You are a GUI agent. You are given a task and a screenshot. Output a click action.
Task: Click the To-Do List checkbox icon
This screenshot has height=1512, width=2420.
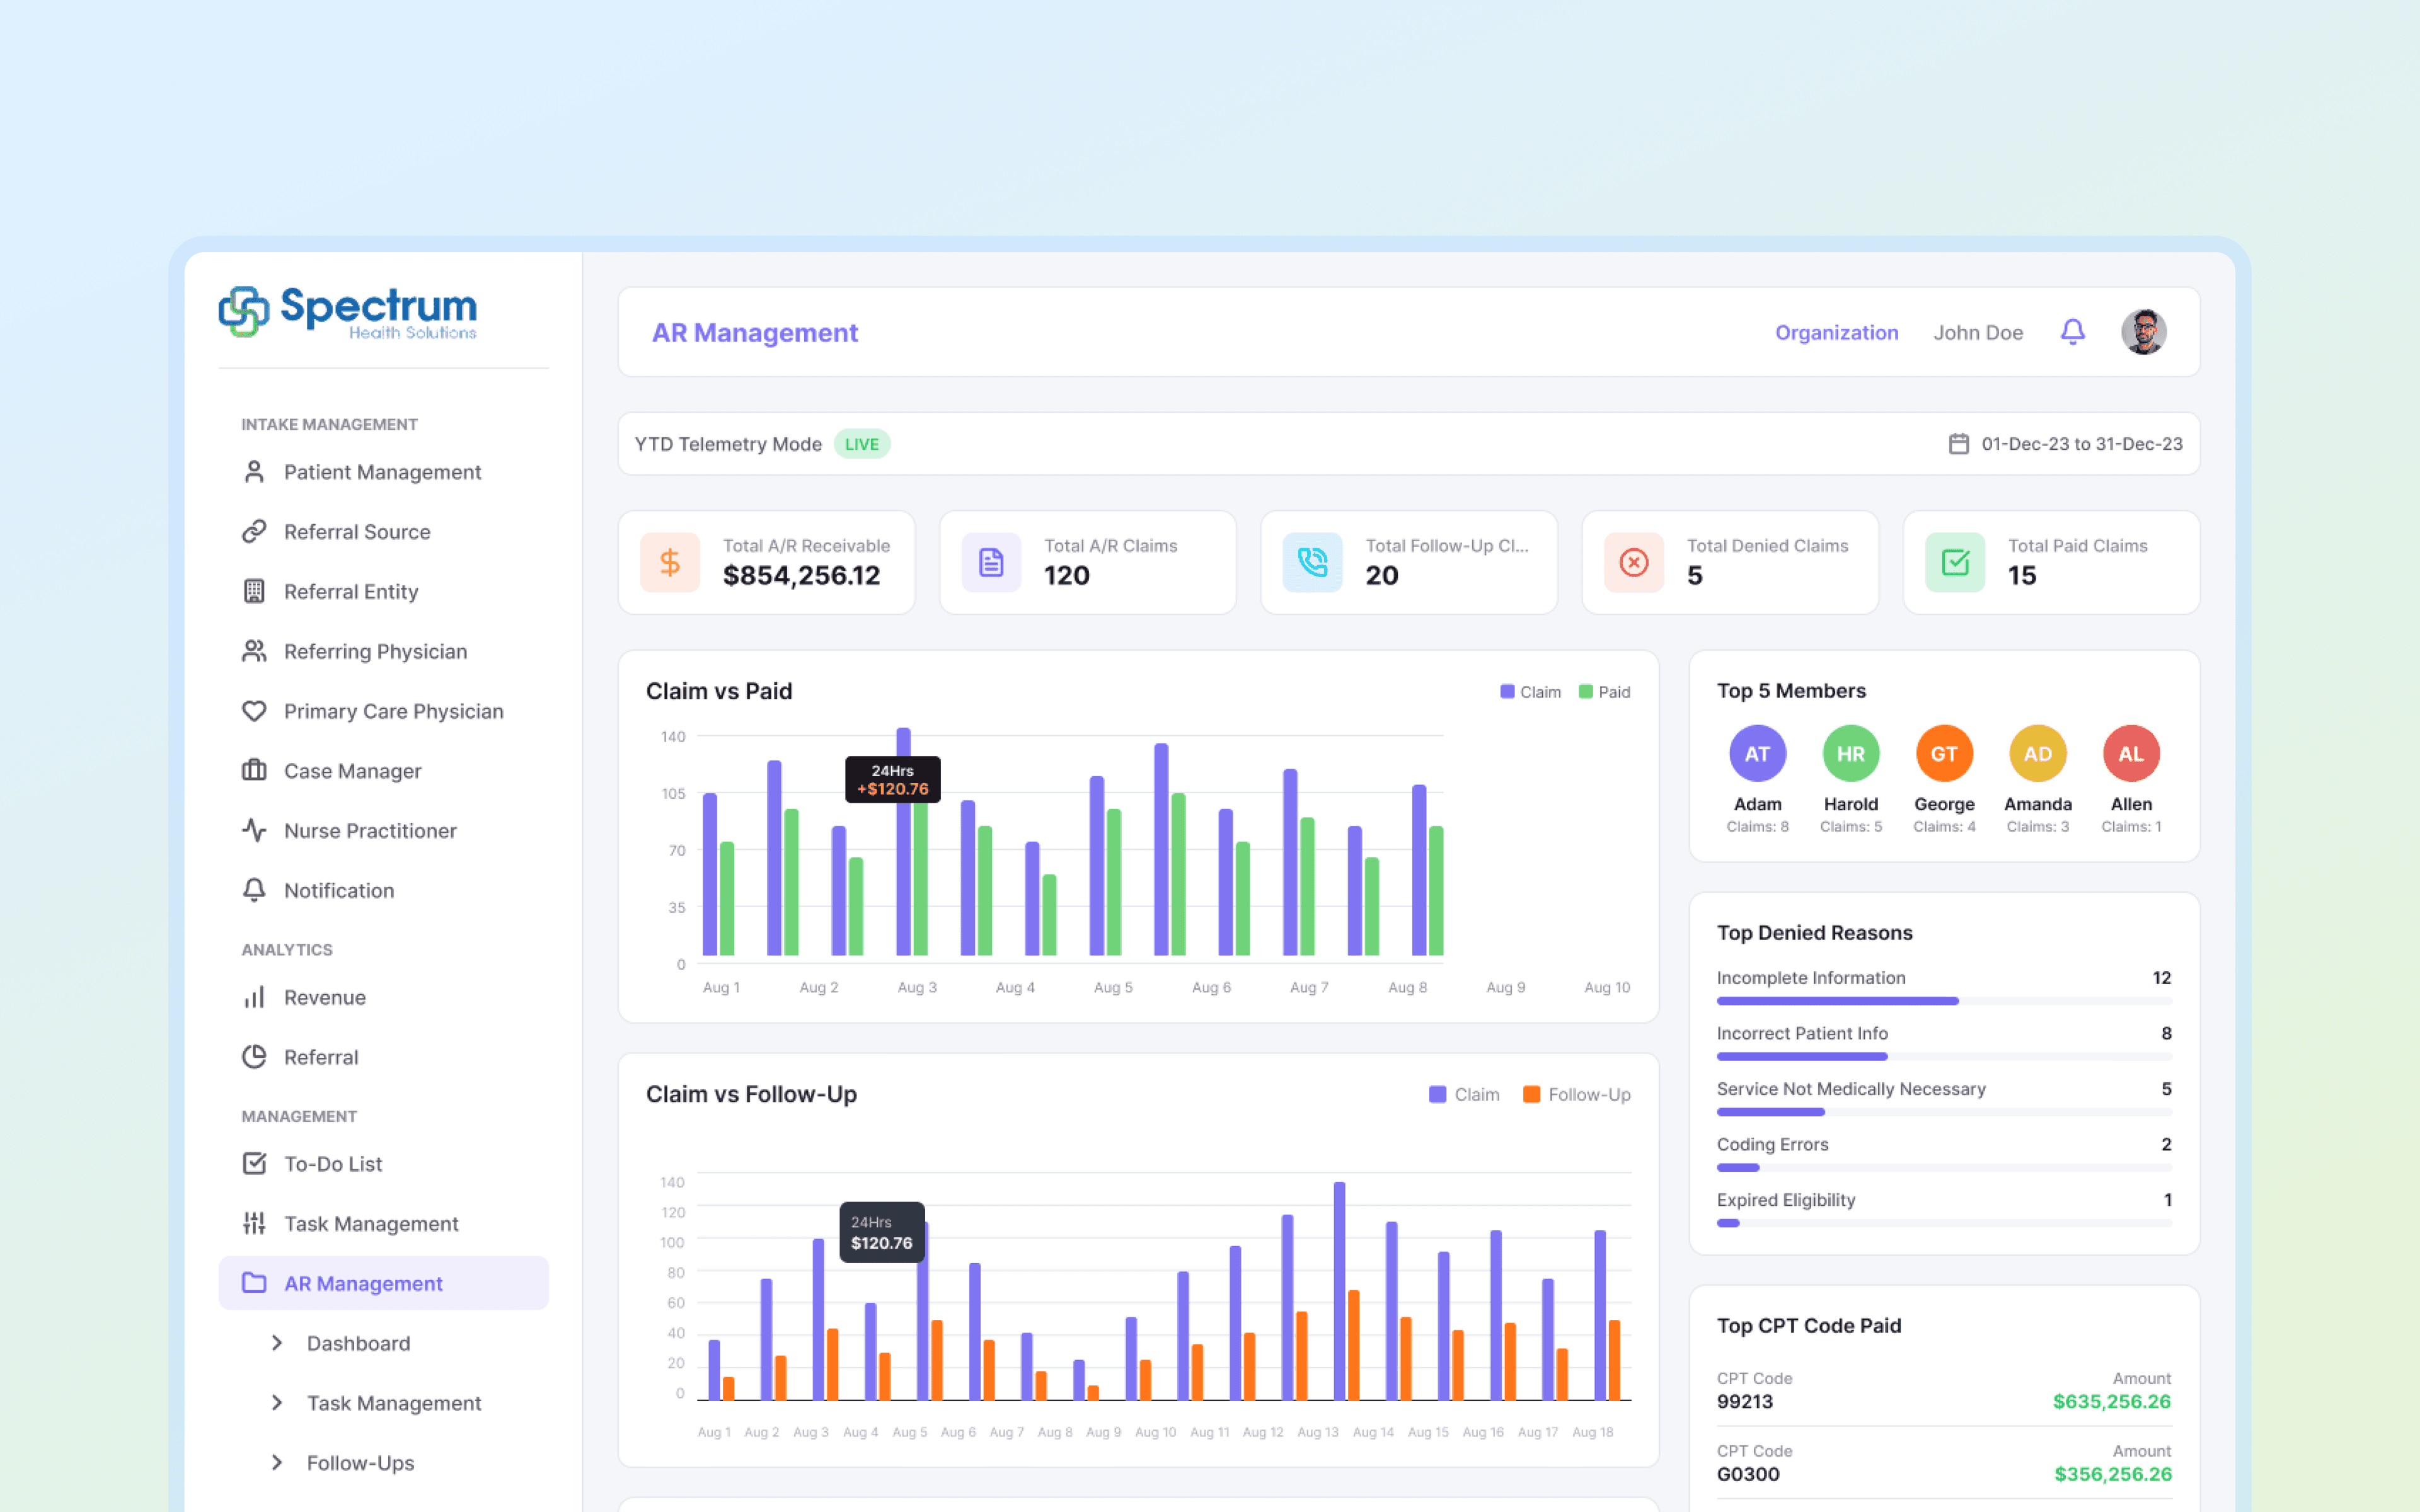point(254,1164)
